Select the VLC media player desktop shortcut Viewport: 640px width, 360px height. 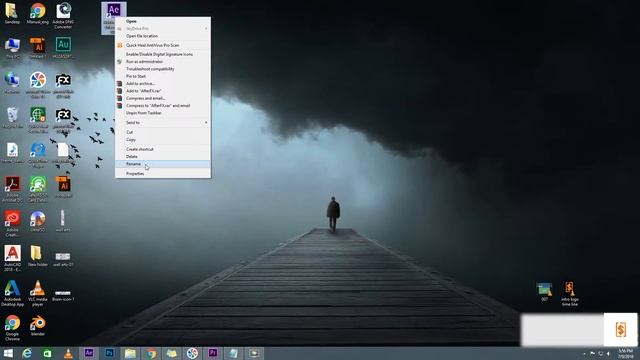[x=38, y=293]
